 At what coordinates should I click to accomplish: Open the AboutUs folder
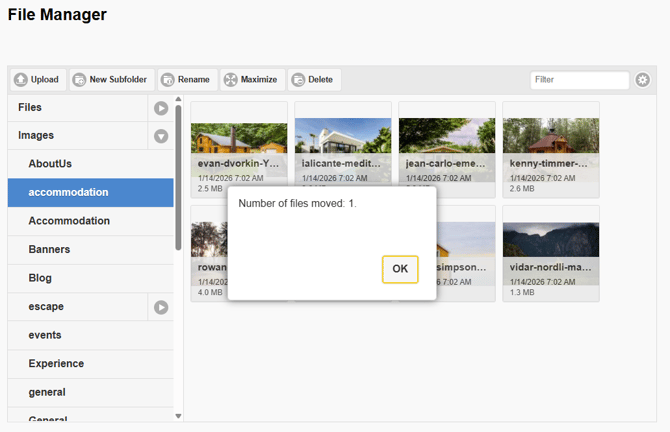click(x=91, y=164)
